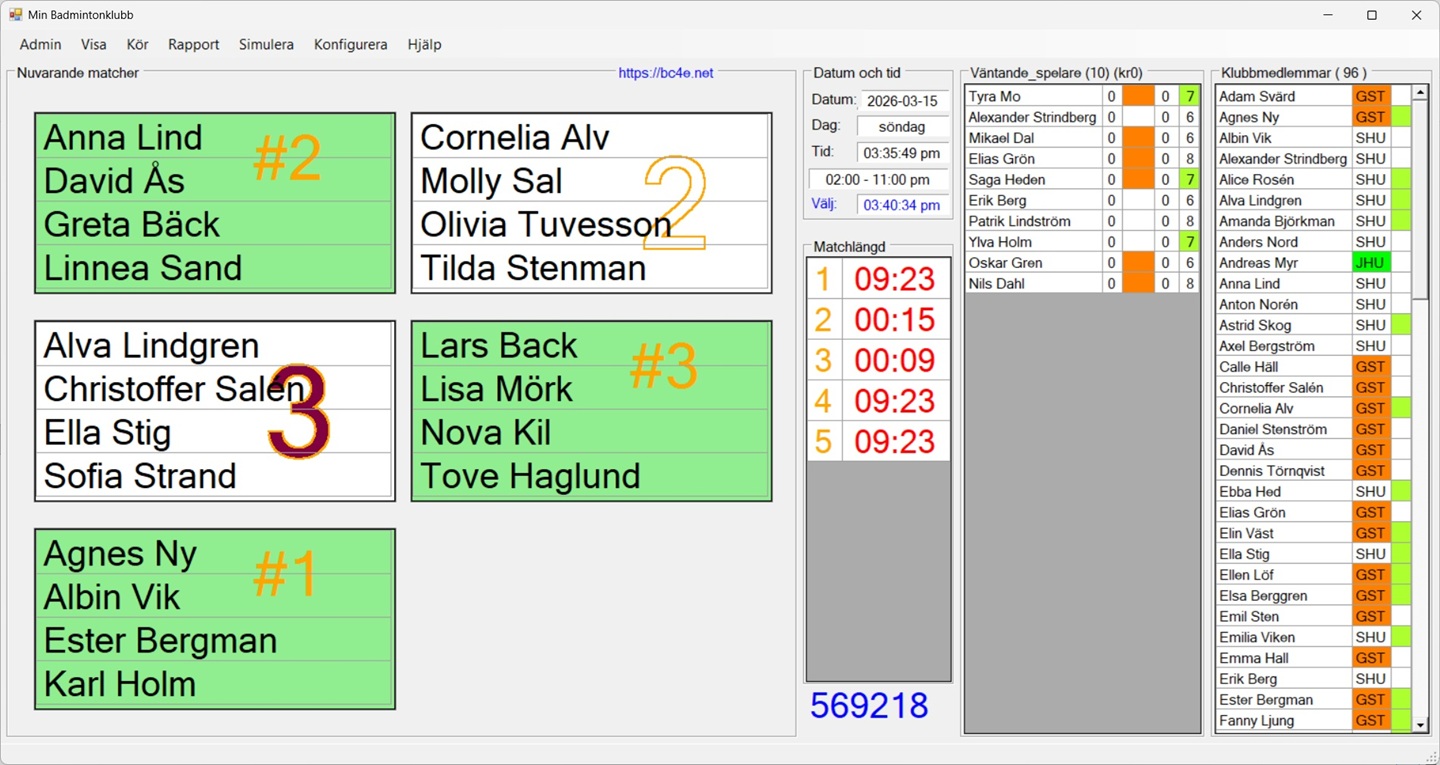Open the Simulera menu
This screenshot has height=765, width=1440.
(267, 44)
